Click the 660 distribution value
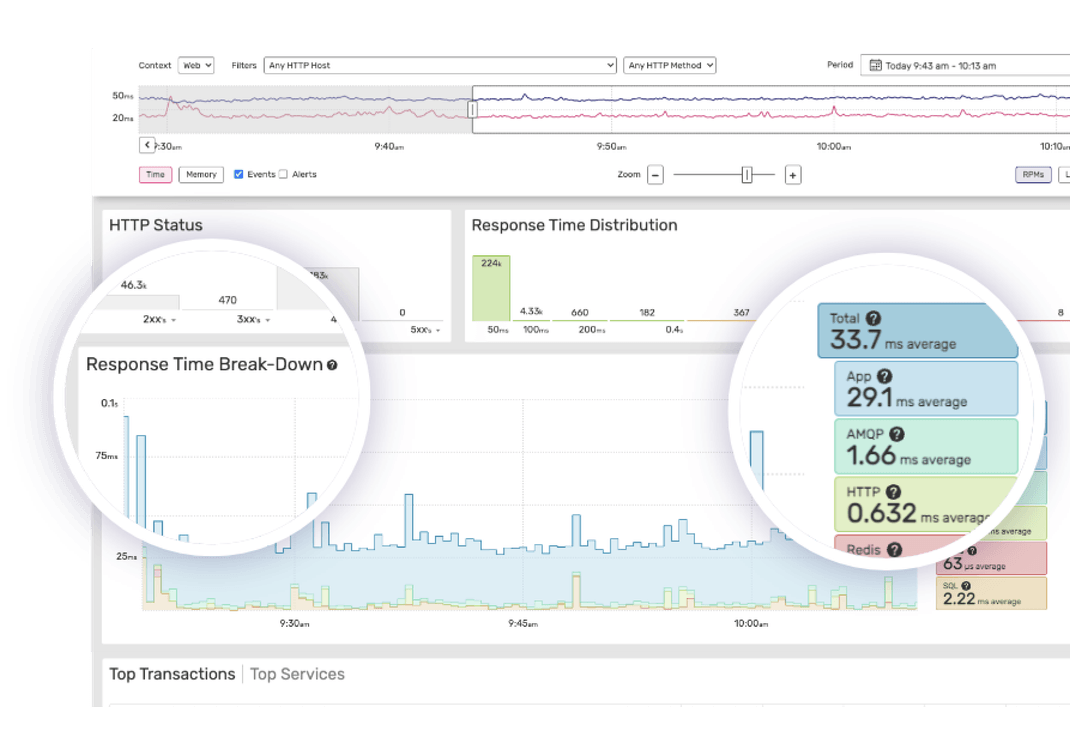Viewport: 1070px width, 755px height. [x=579, y=313]
